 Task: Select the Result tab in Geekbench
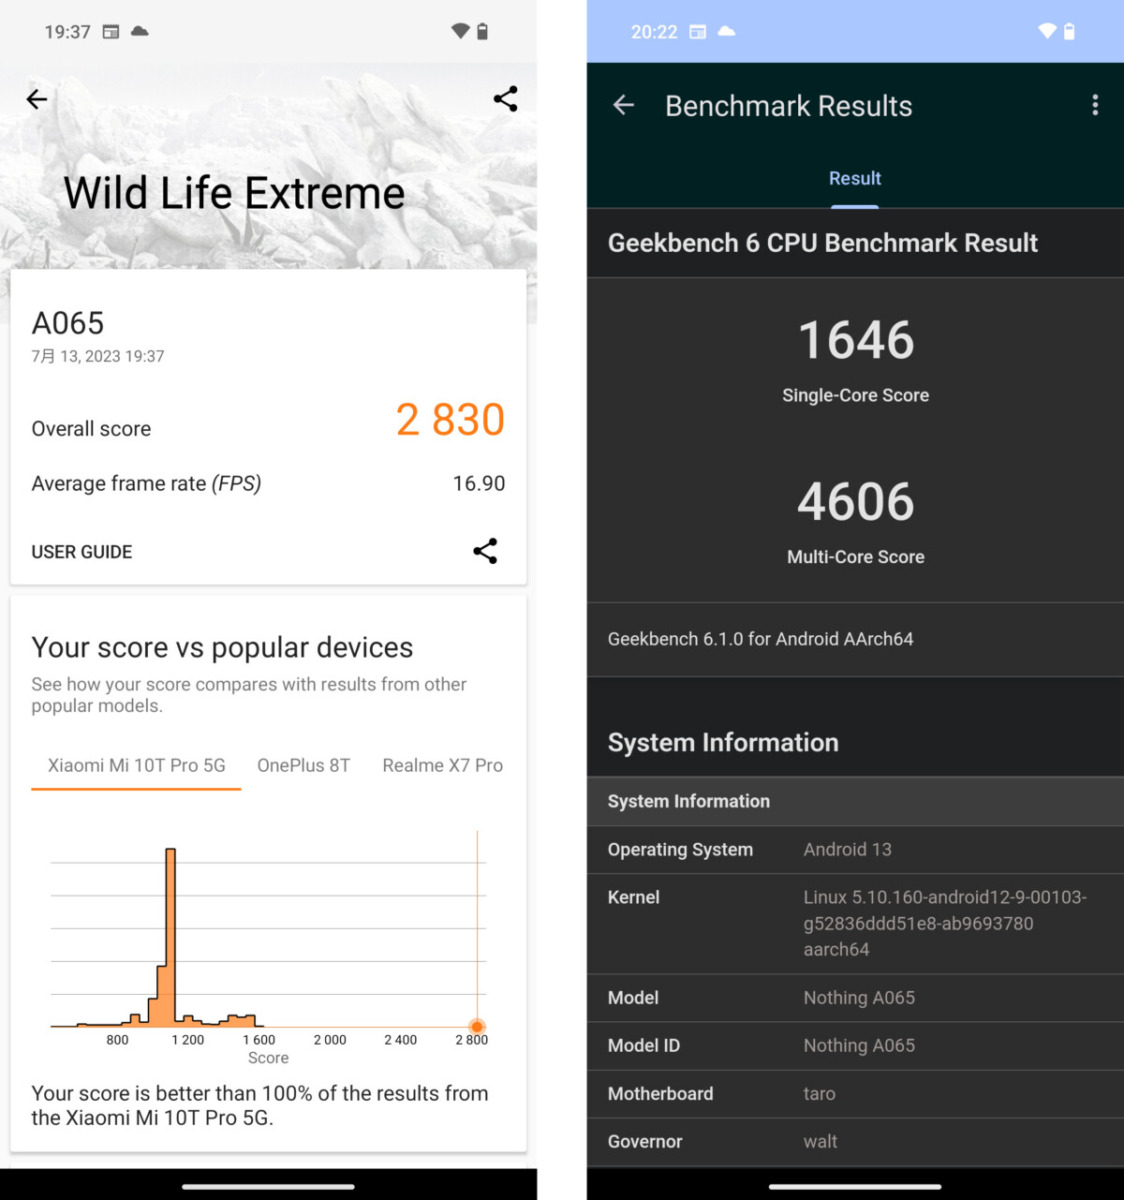(855, 178)
